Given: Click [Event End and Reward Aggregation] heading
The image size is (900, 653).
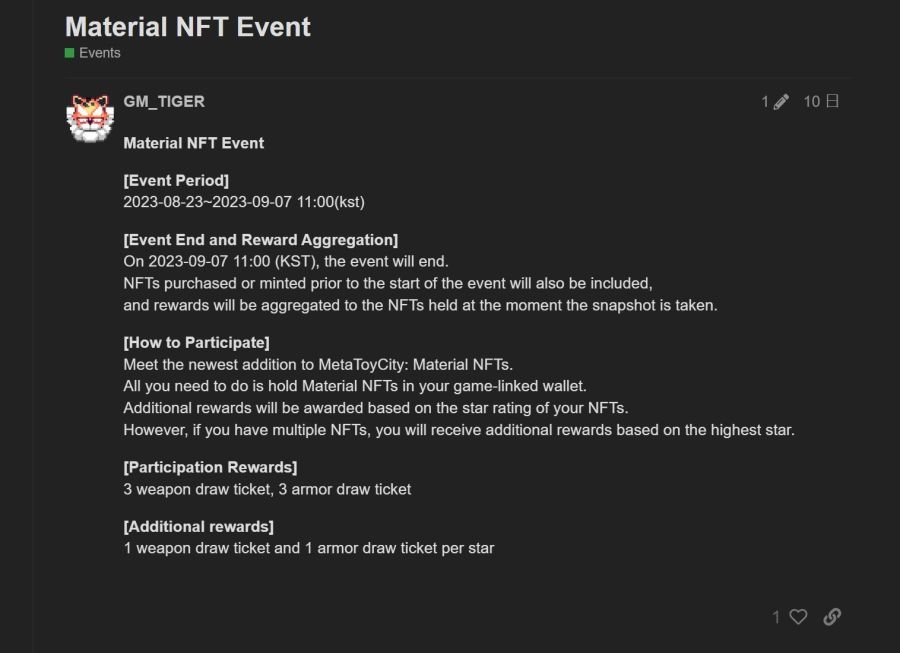Looking at the screenshot, I should click(x=261, y=240).
